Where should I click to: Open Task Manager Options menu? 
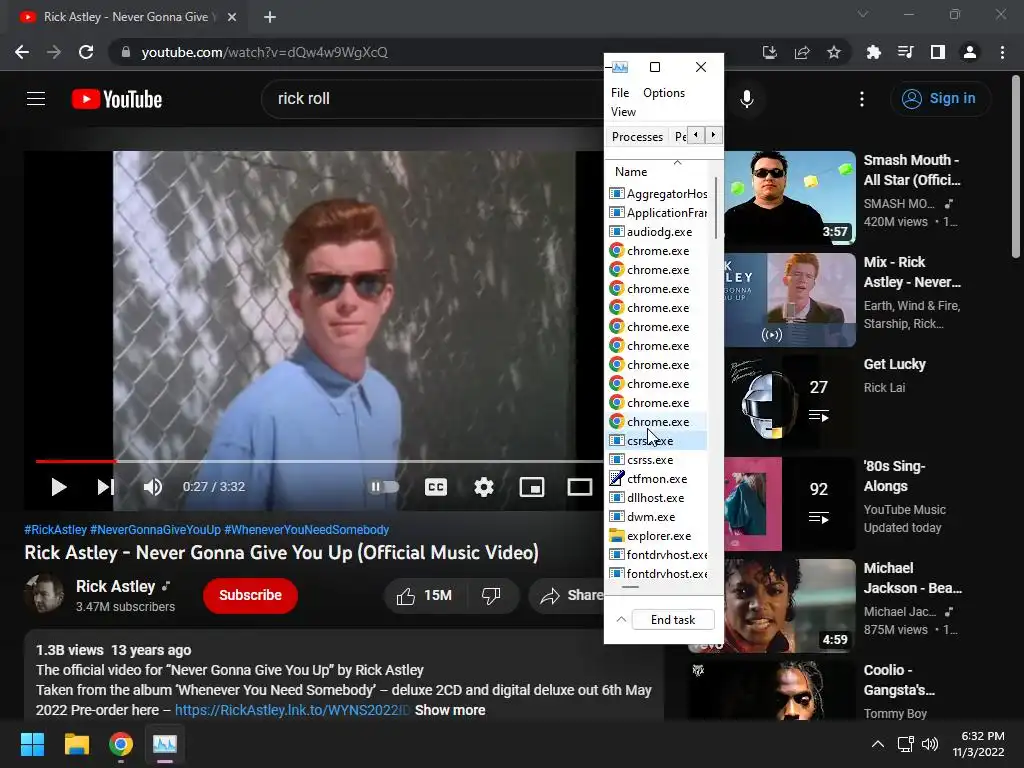click(664, 93)
